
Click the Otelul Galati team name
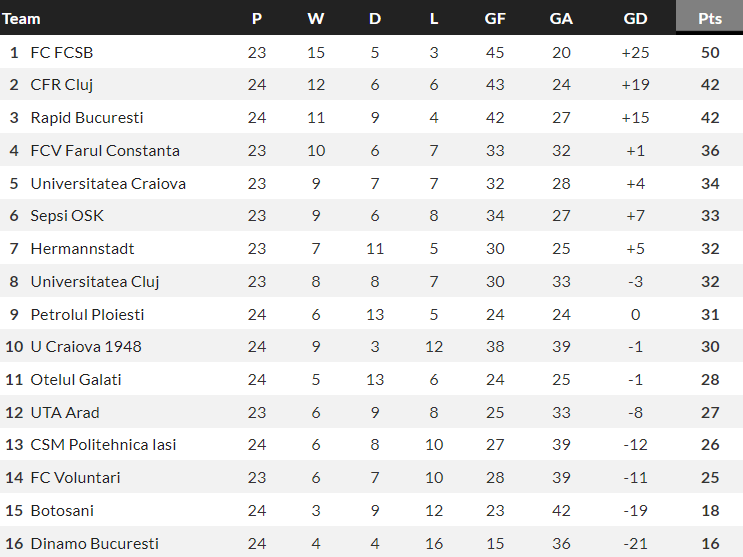[76, 380]
